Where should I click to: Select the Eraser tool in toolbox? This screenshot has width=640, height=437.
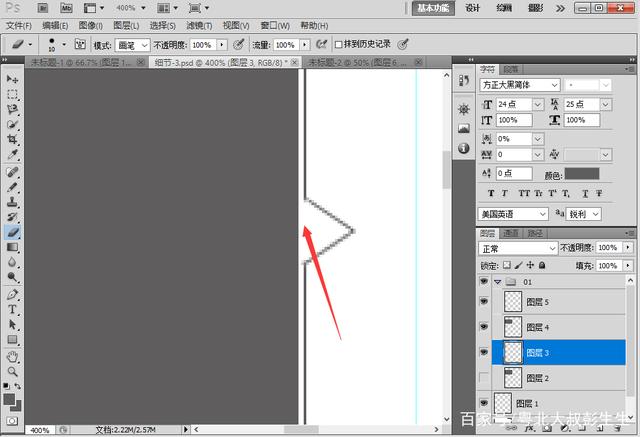12,232
